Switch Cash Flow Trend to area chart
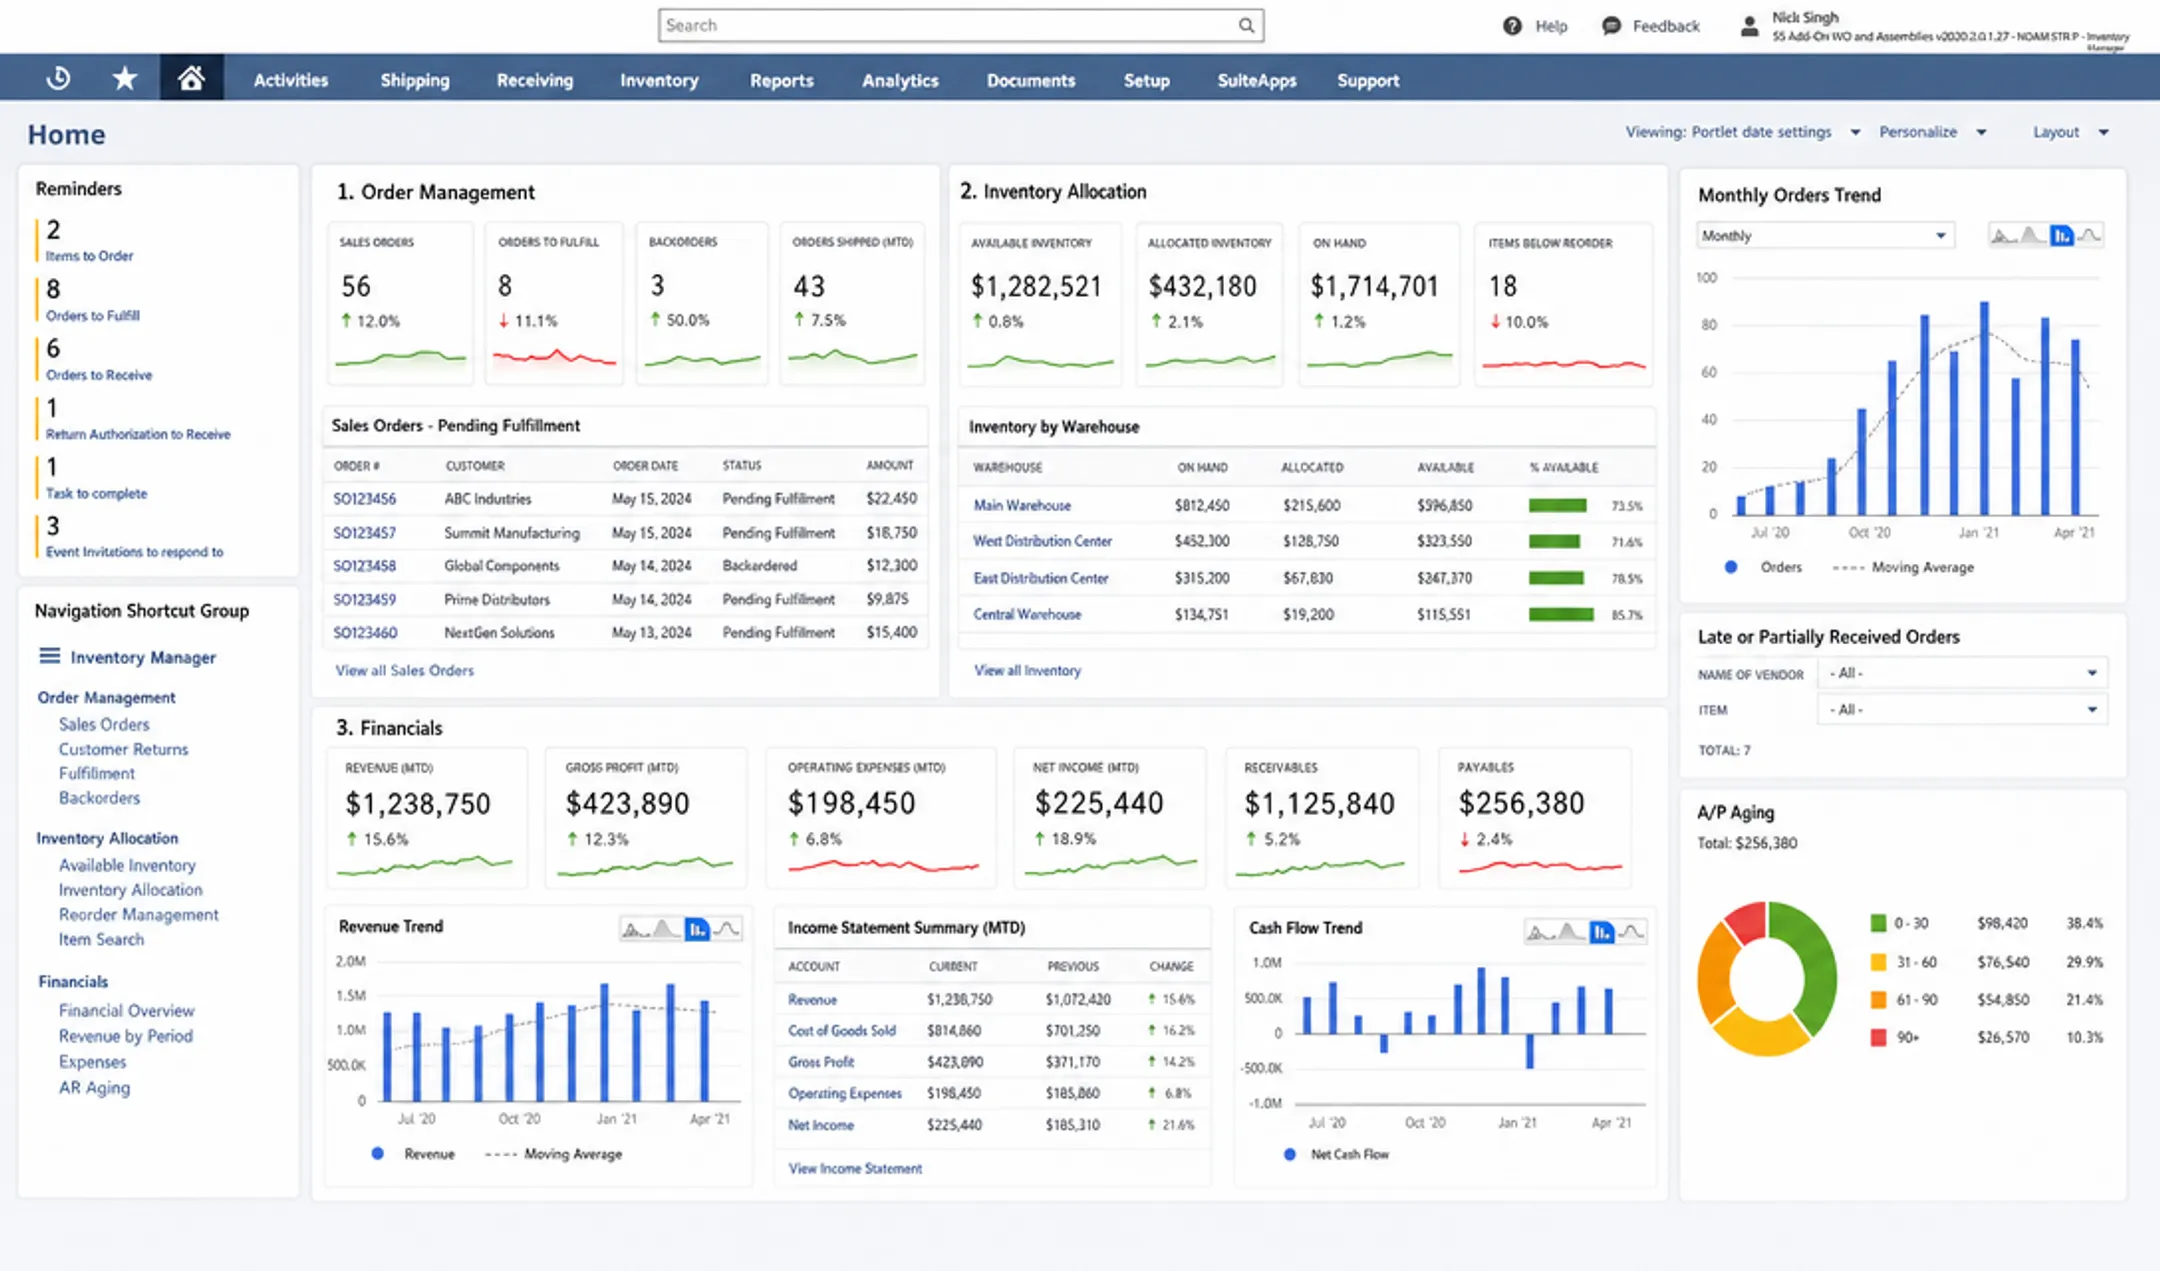 pyautogui.click(x=1570, y=932)
